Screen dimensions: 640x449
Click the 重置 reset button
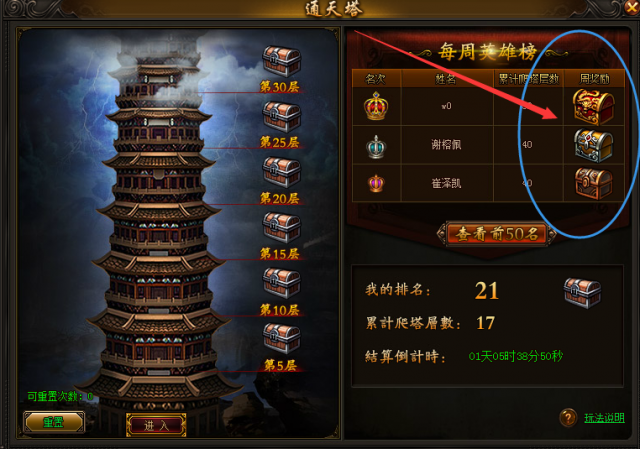[54, 422]
